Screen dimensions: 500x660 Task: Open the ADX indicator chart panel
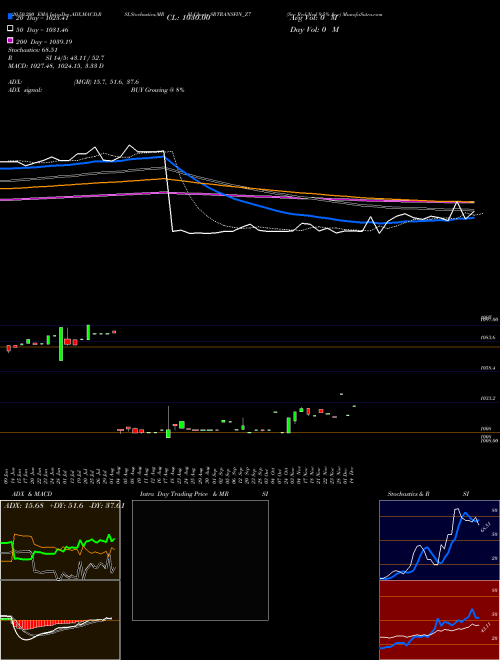[60, 540]
